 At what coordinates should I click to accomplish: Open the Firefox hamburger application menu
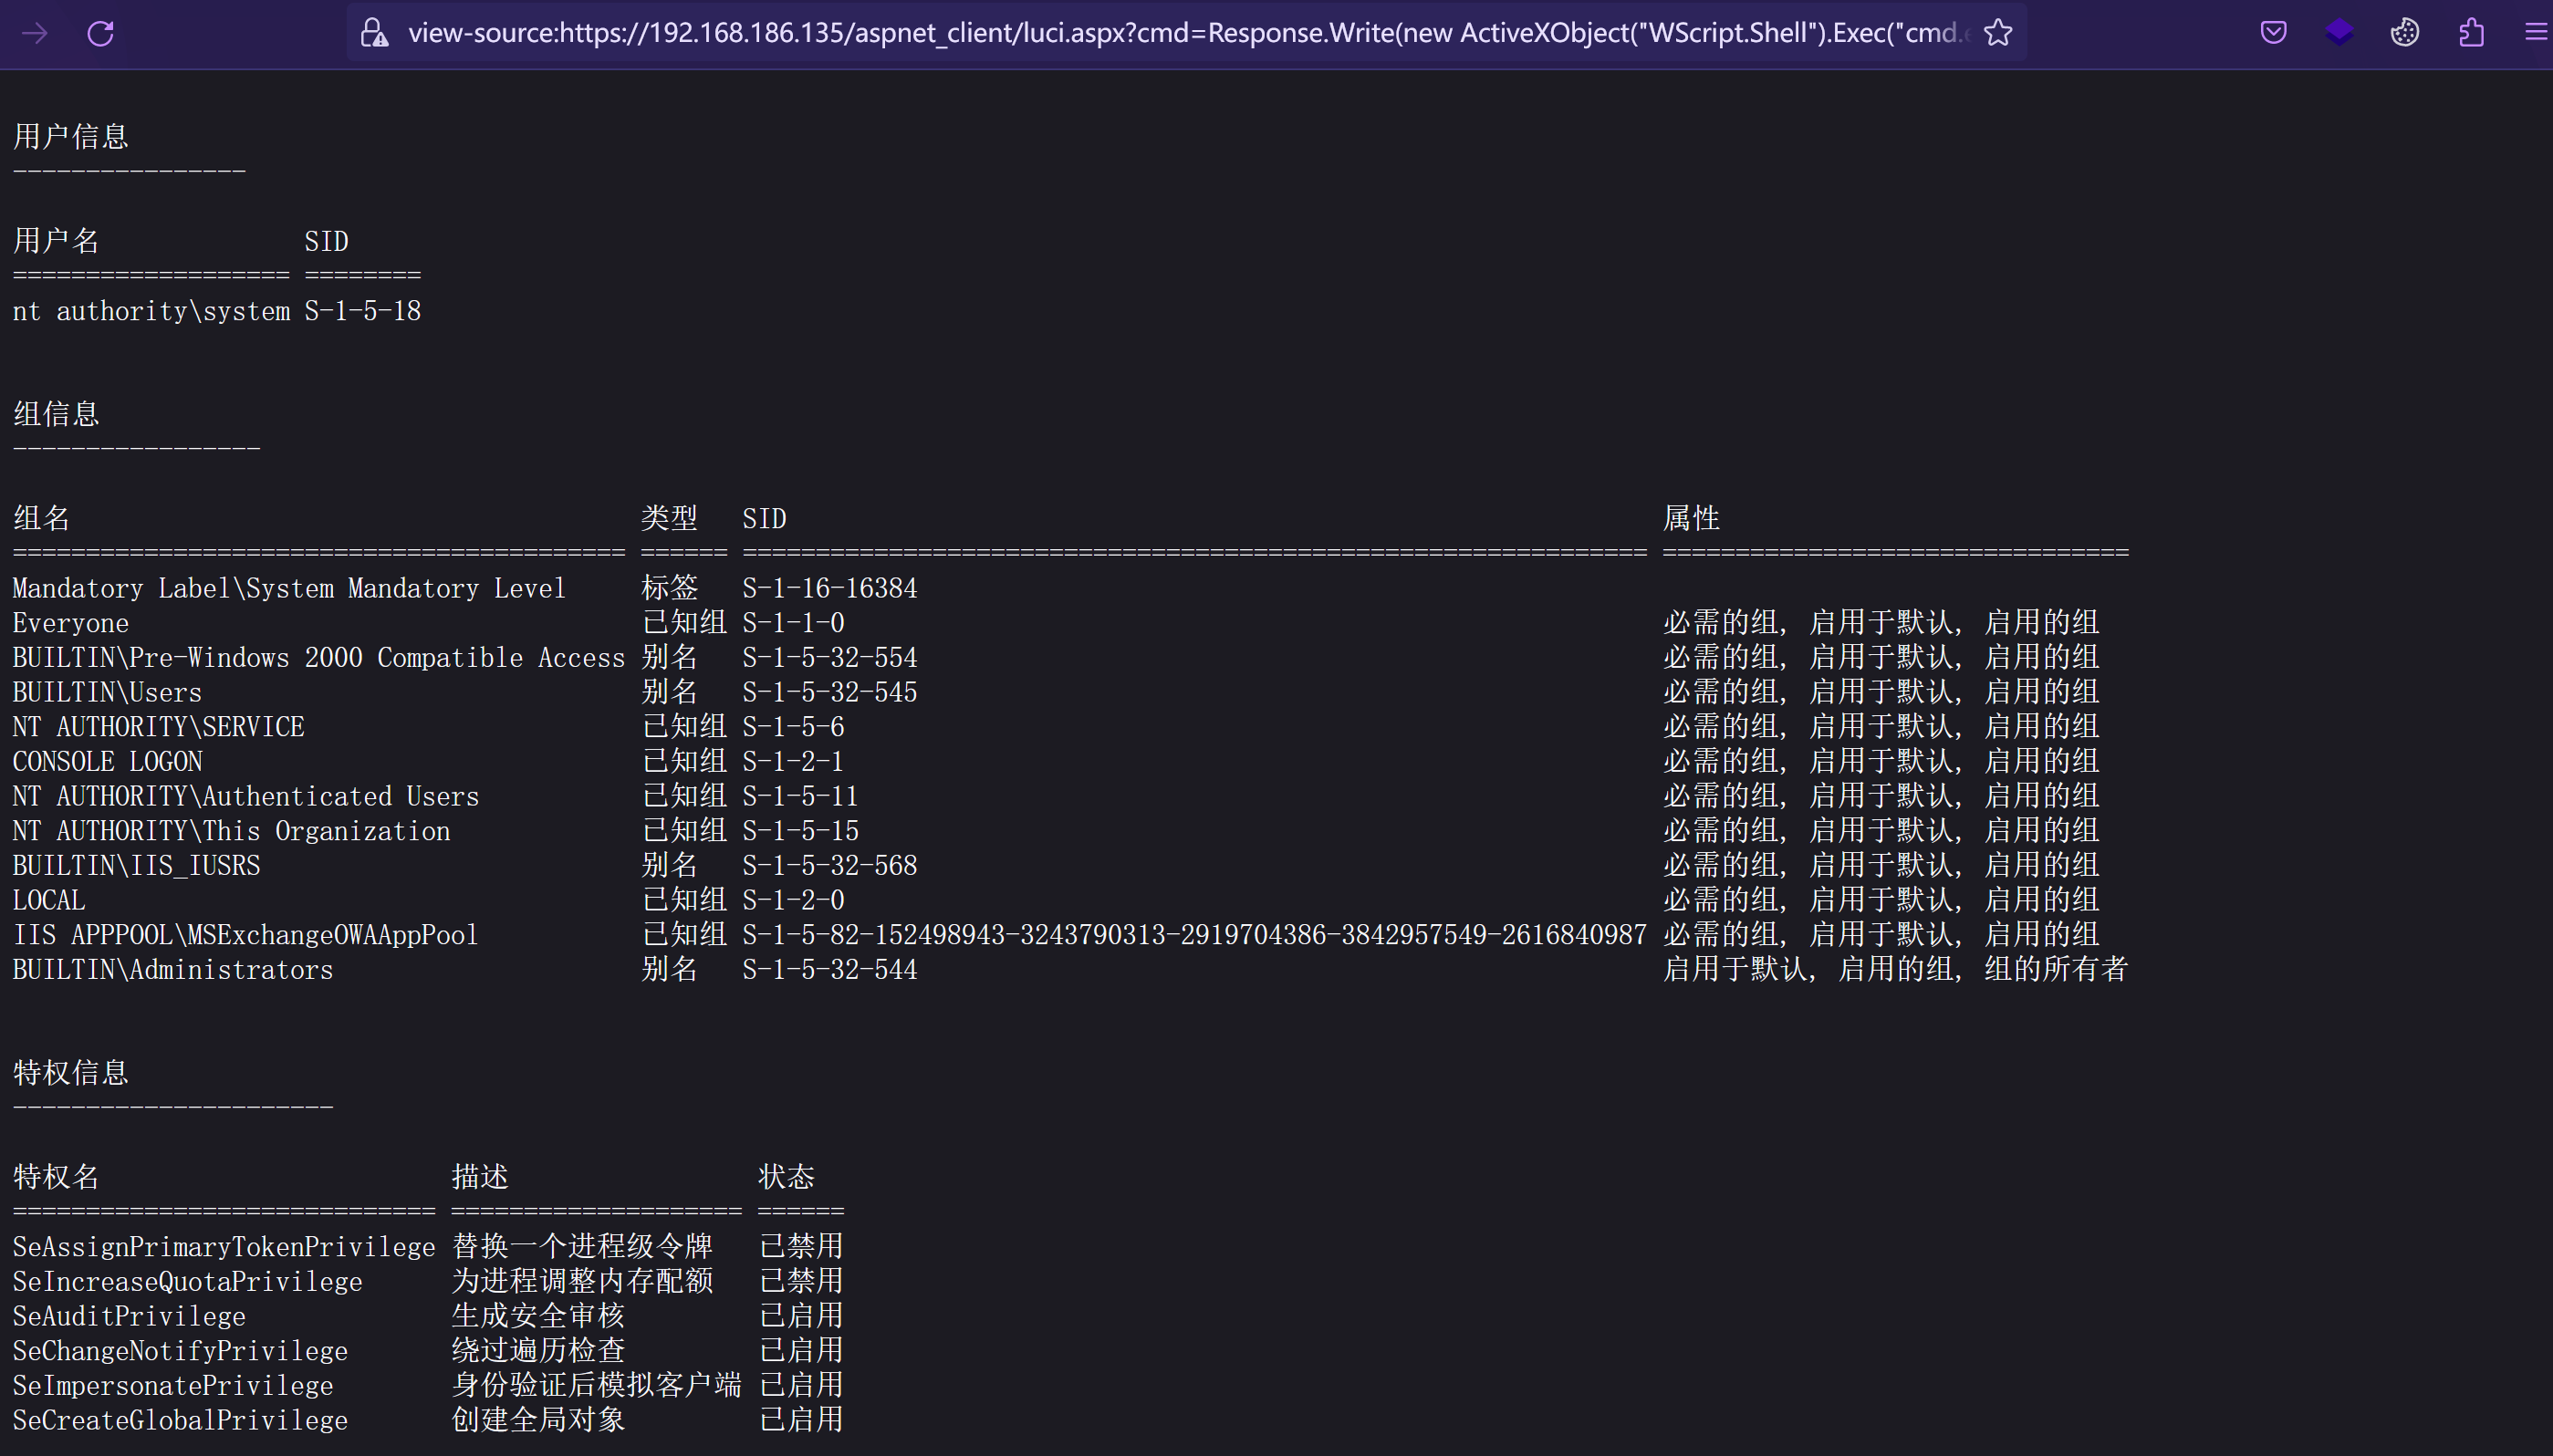coord(2535,33)
